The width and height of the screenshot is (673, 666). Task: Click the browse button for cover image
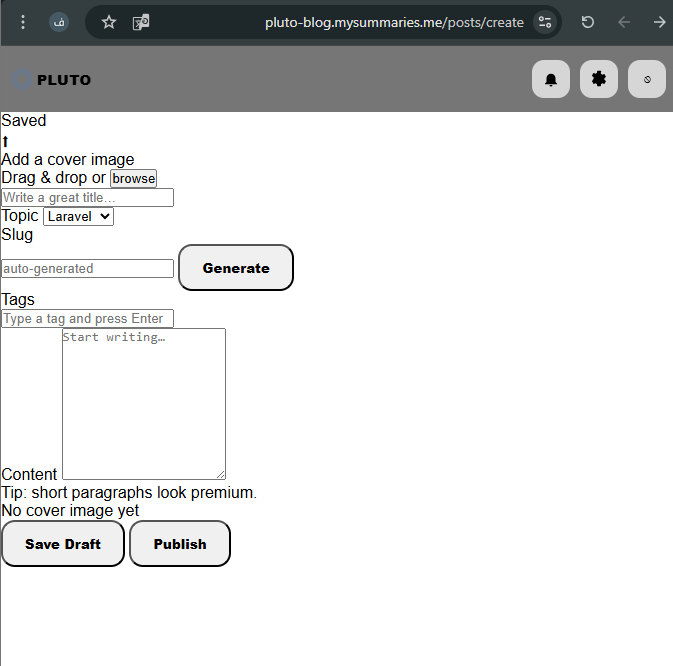(x=133, y=178)
